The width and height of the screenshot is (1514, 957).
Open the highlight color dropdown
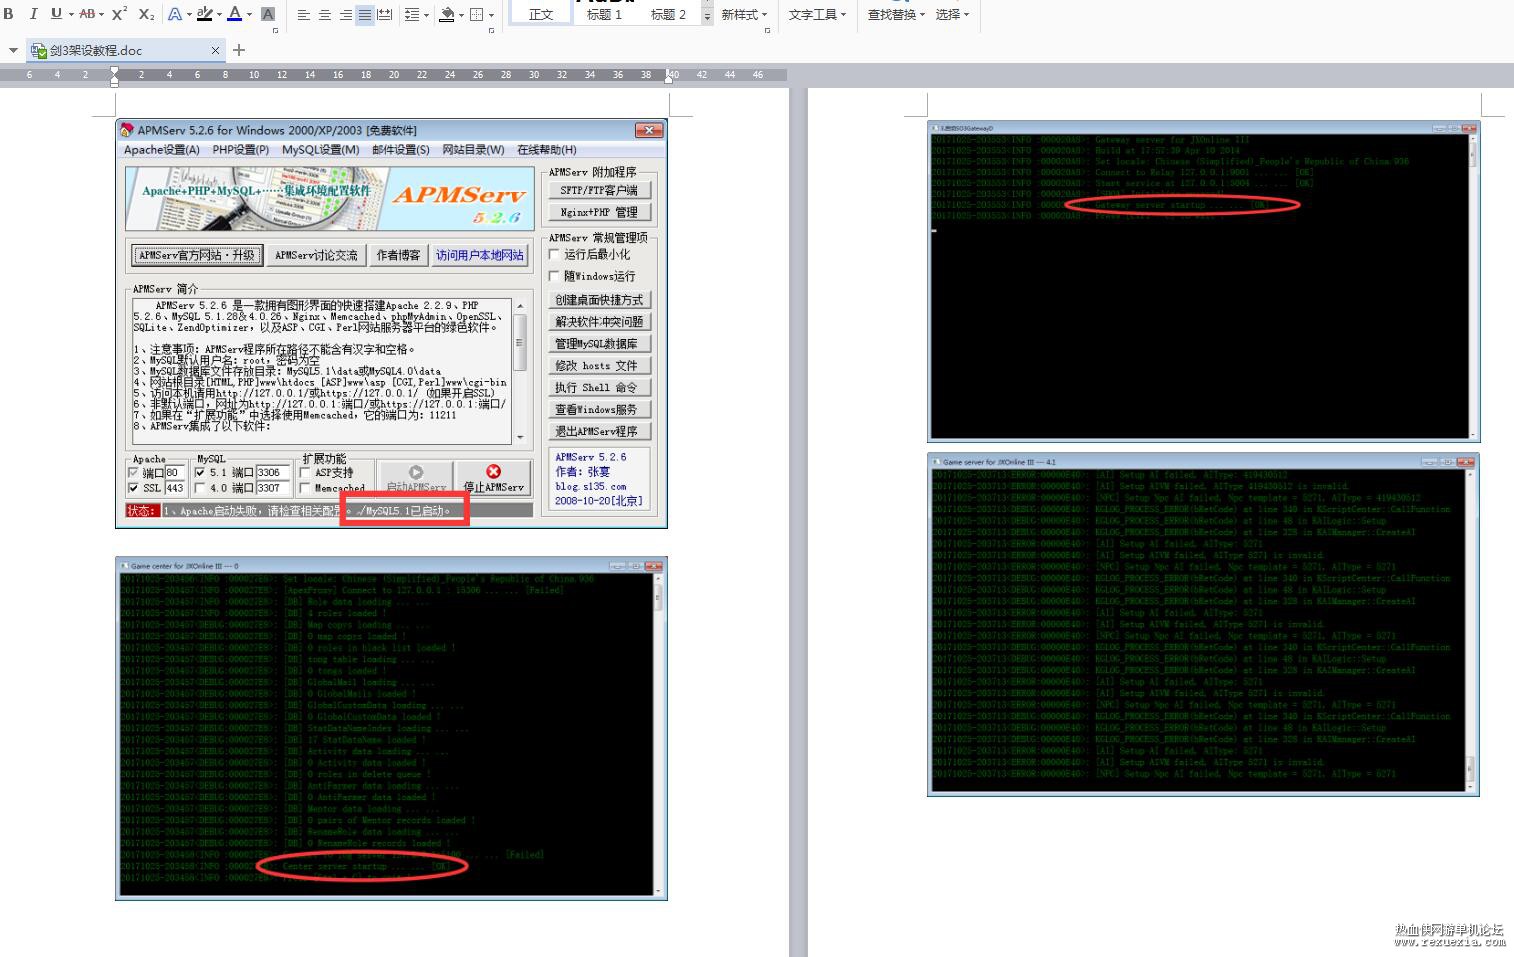pos(218,15)
